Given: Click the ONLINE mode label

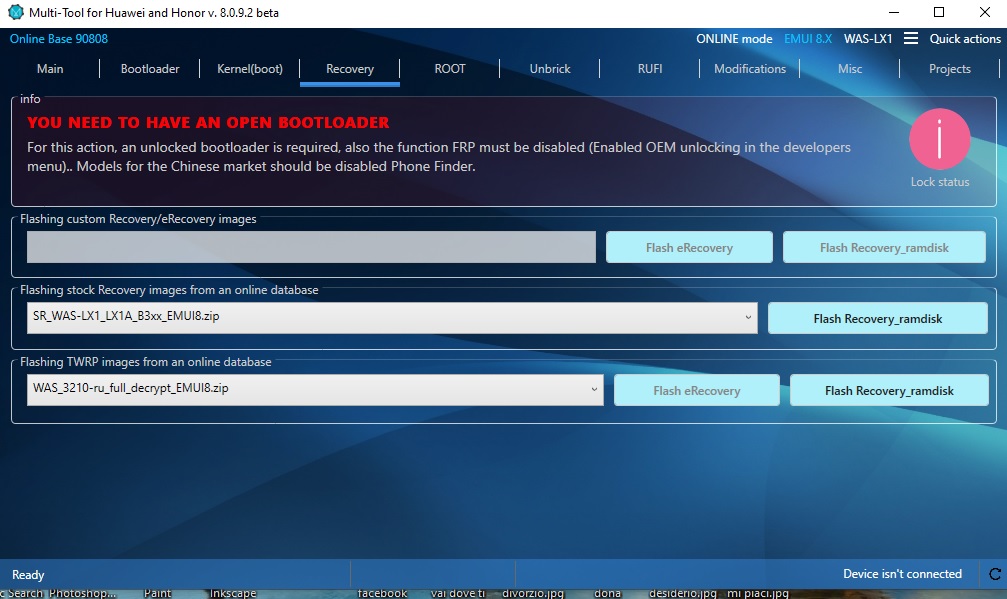Looking at the screenshot, I should [734, 39].
